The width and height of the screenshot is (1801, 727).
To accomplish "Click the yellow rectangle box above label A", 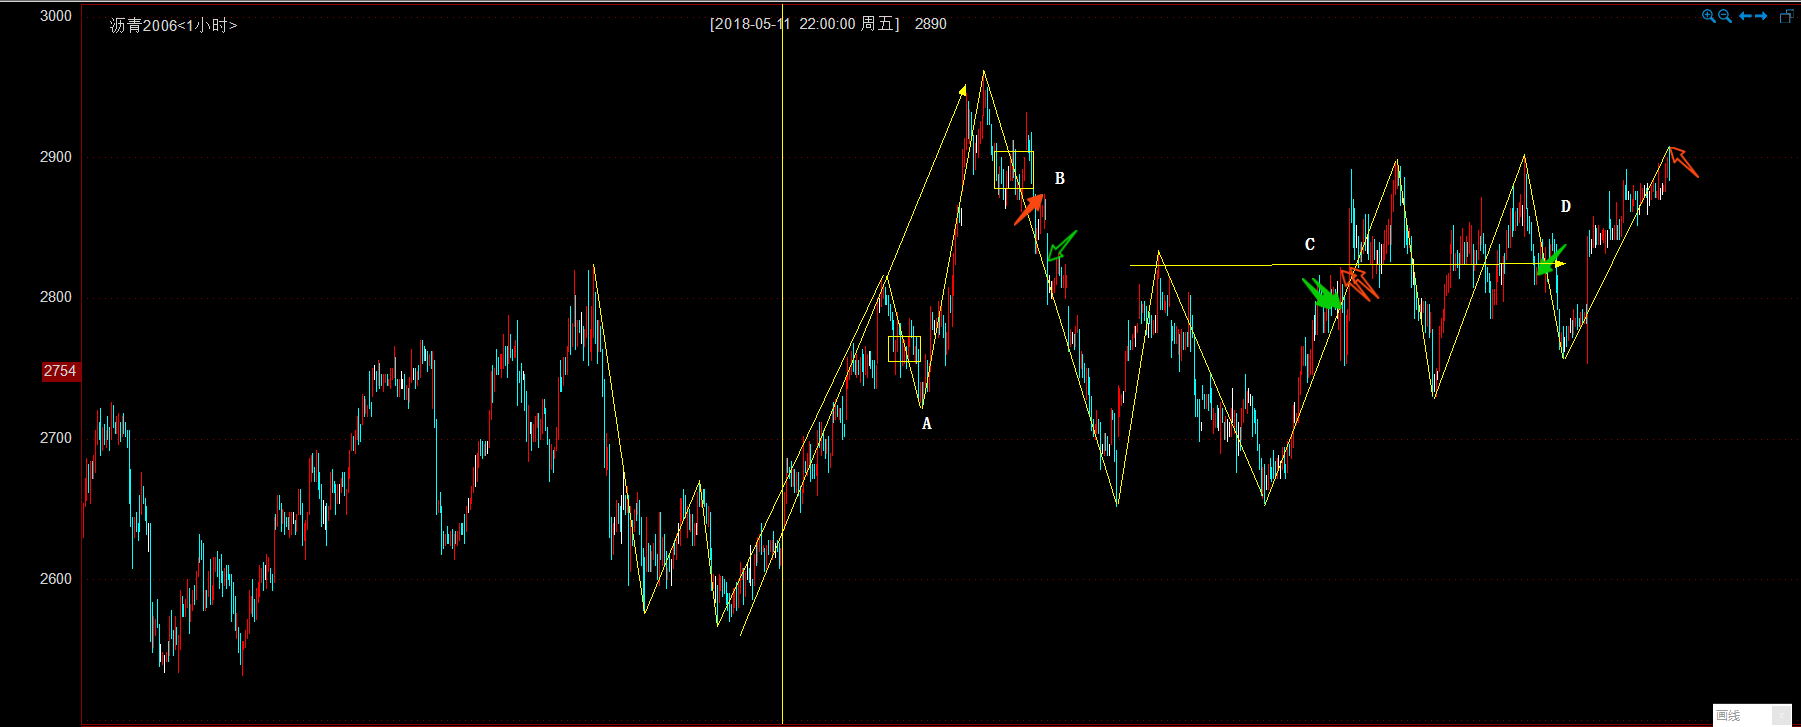I will 904,349.
